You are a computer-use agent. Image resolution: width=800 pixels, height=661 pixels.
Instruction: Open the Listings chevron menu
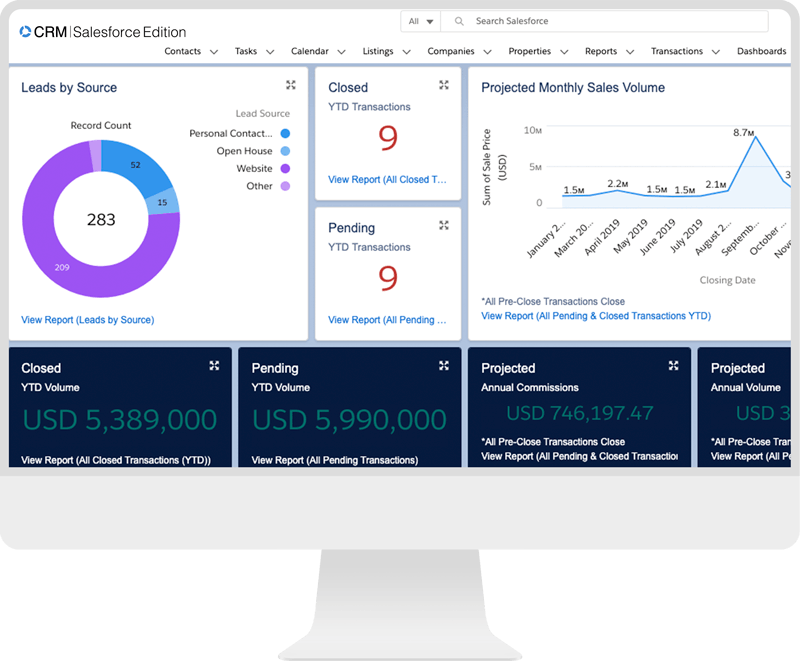(407, 52)
